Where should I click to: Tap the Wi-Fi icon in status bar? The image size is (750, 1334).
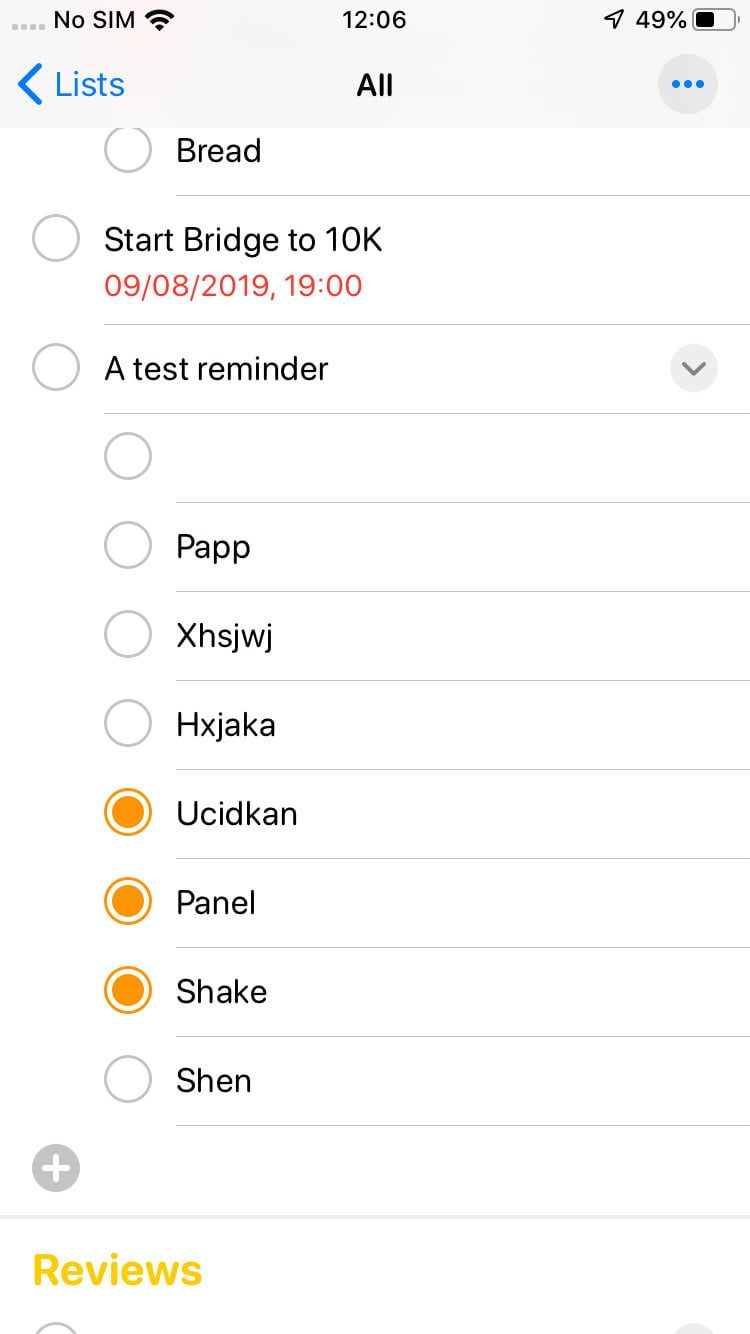pyautogui.click(x=159, y=19)
